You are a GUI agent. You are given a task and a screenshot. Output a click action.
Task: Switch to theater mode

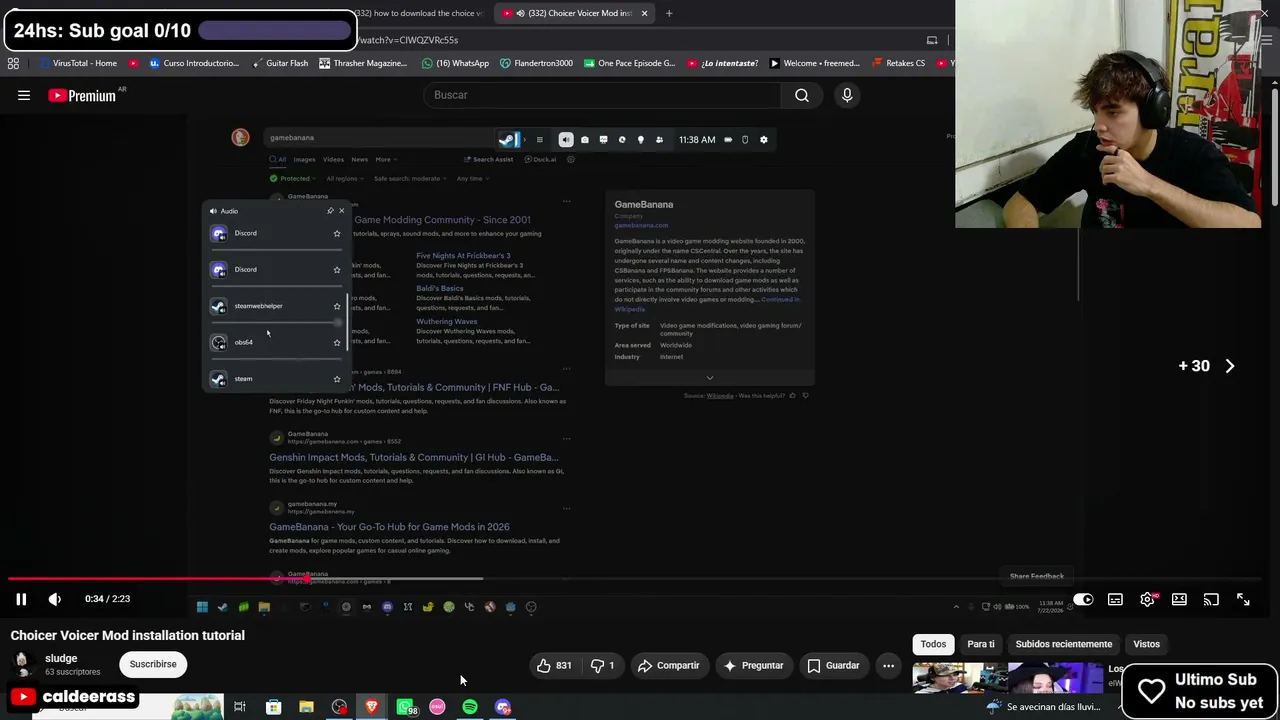[1179, 599]
